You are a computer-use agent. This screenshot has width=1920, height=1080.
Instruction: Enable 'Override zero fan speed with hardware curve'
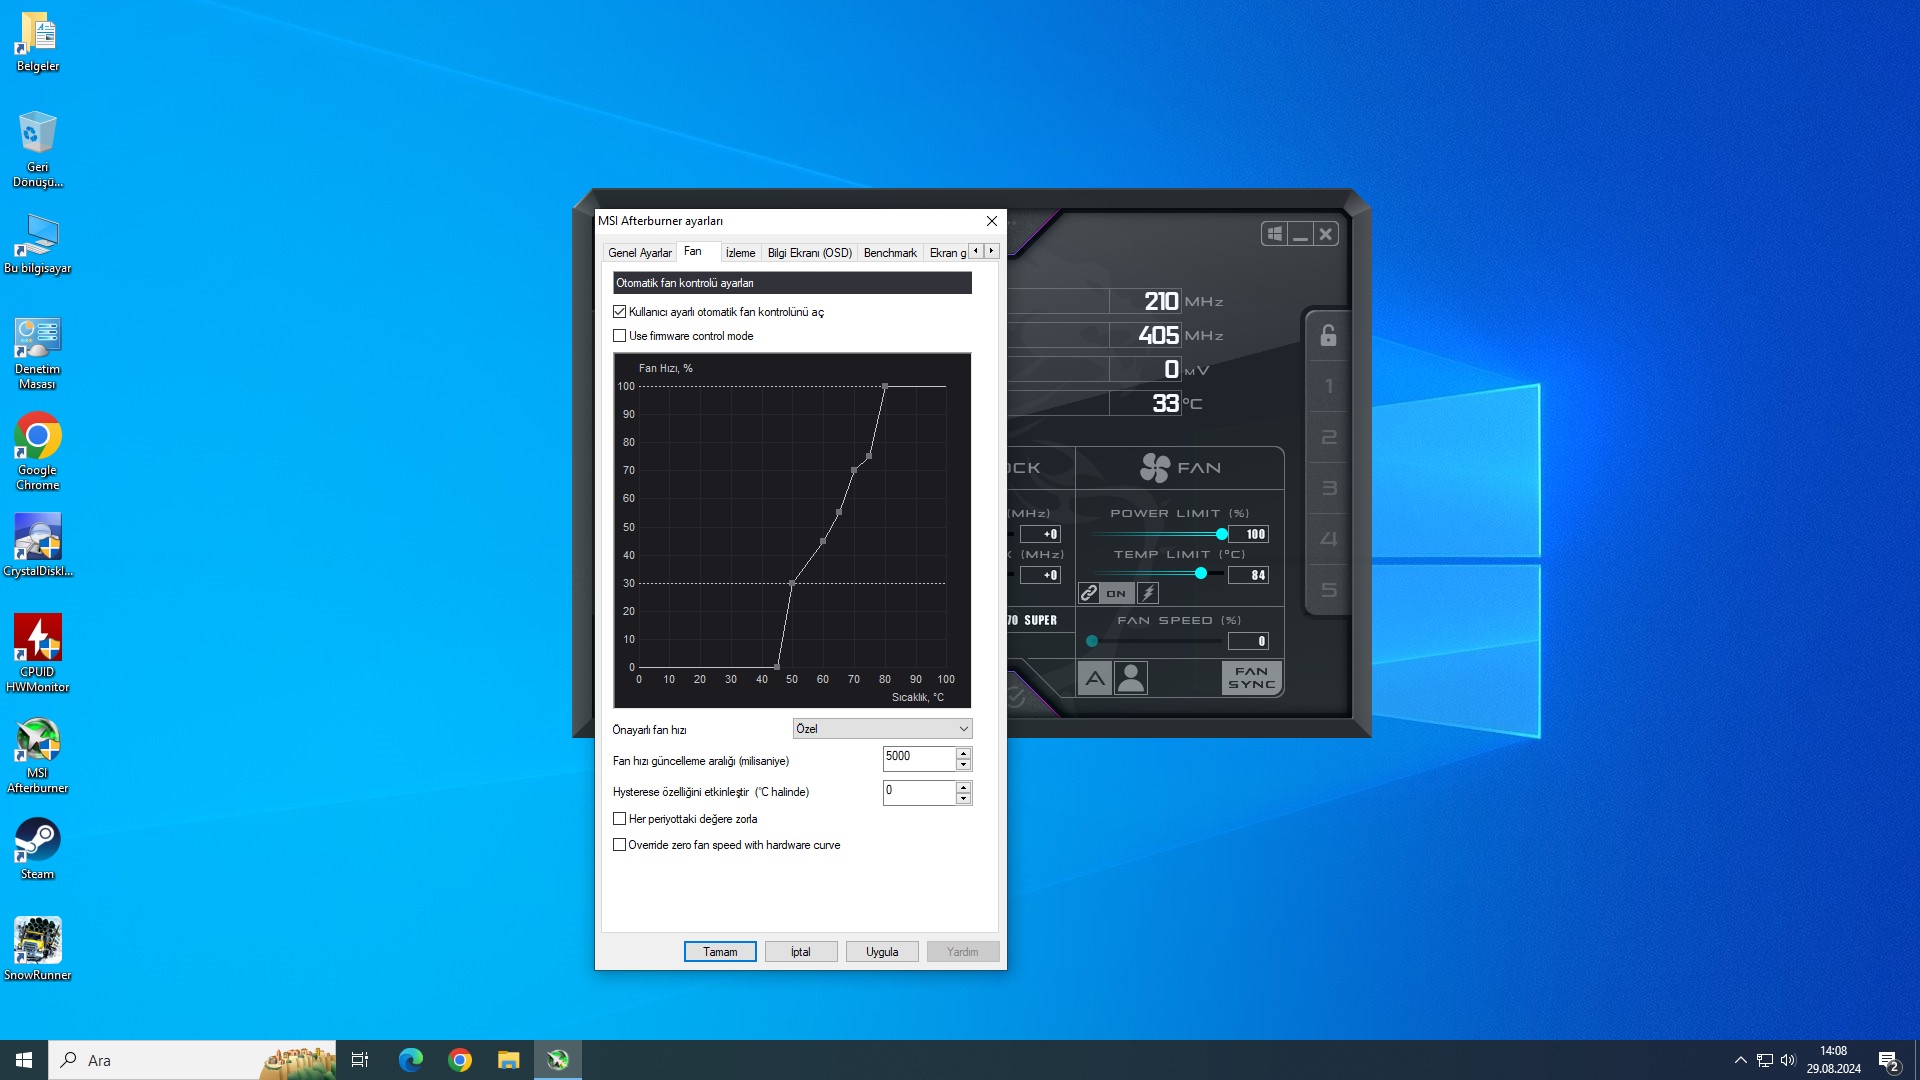(620, 845)
